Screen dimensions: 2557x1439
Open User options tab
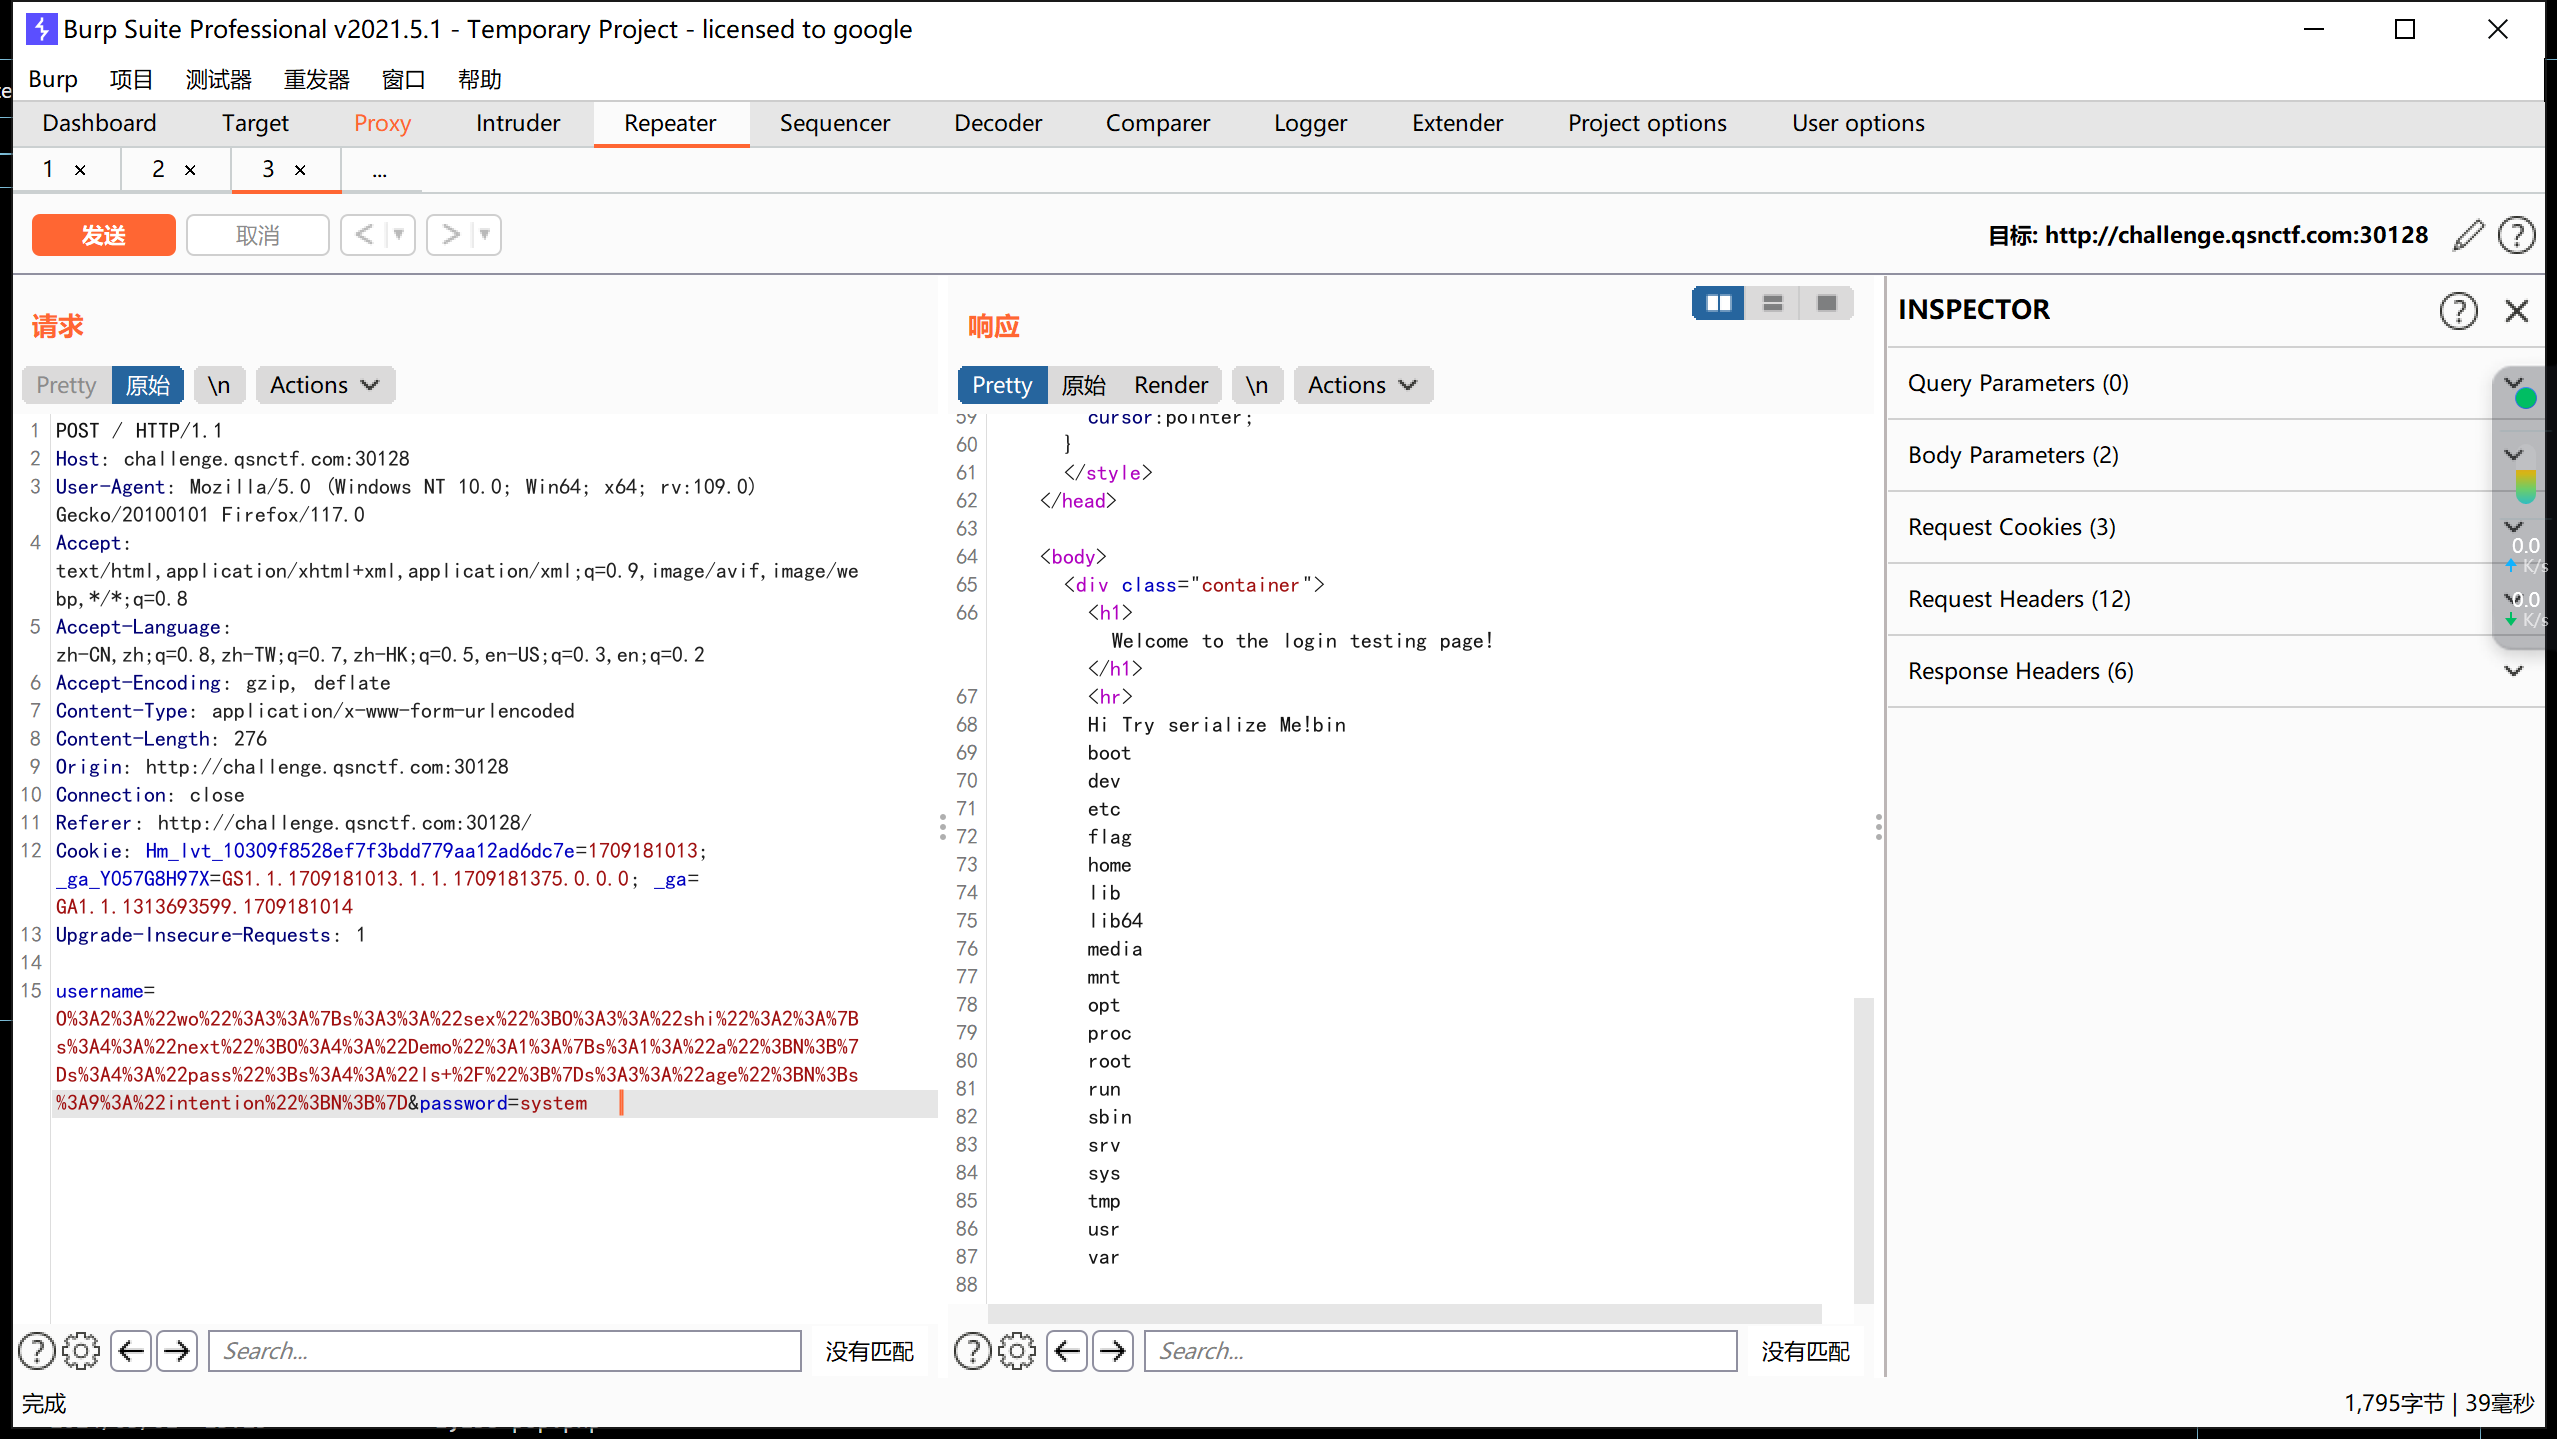tap(1858, 123)
